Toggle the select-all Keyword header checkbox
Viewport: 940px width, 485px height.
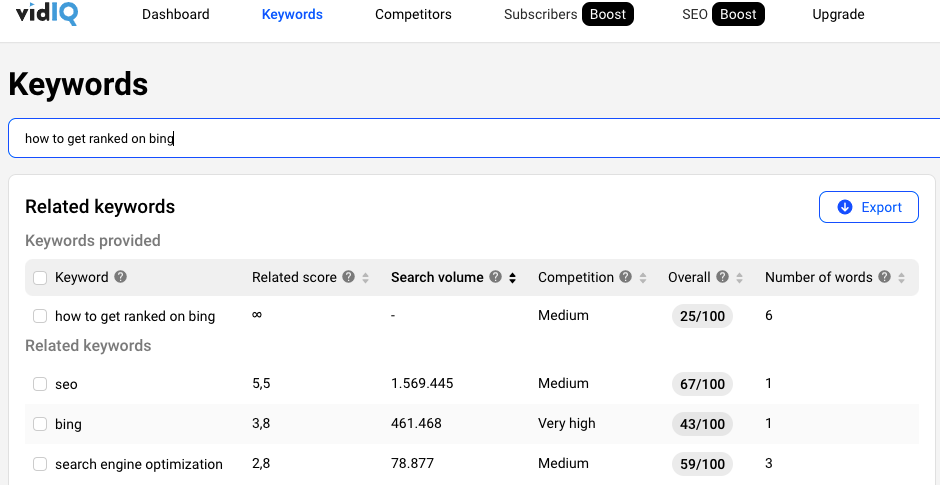(x=40, y=278)
